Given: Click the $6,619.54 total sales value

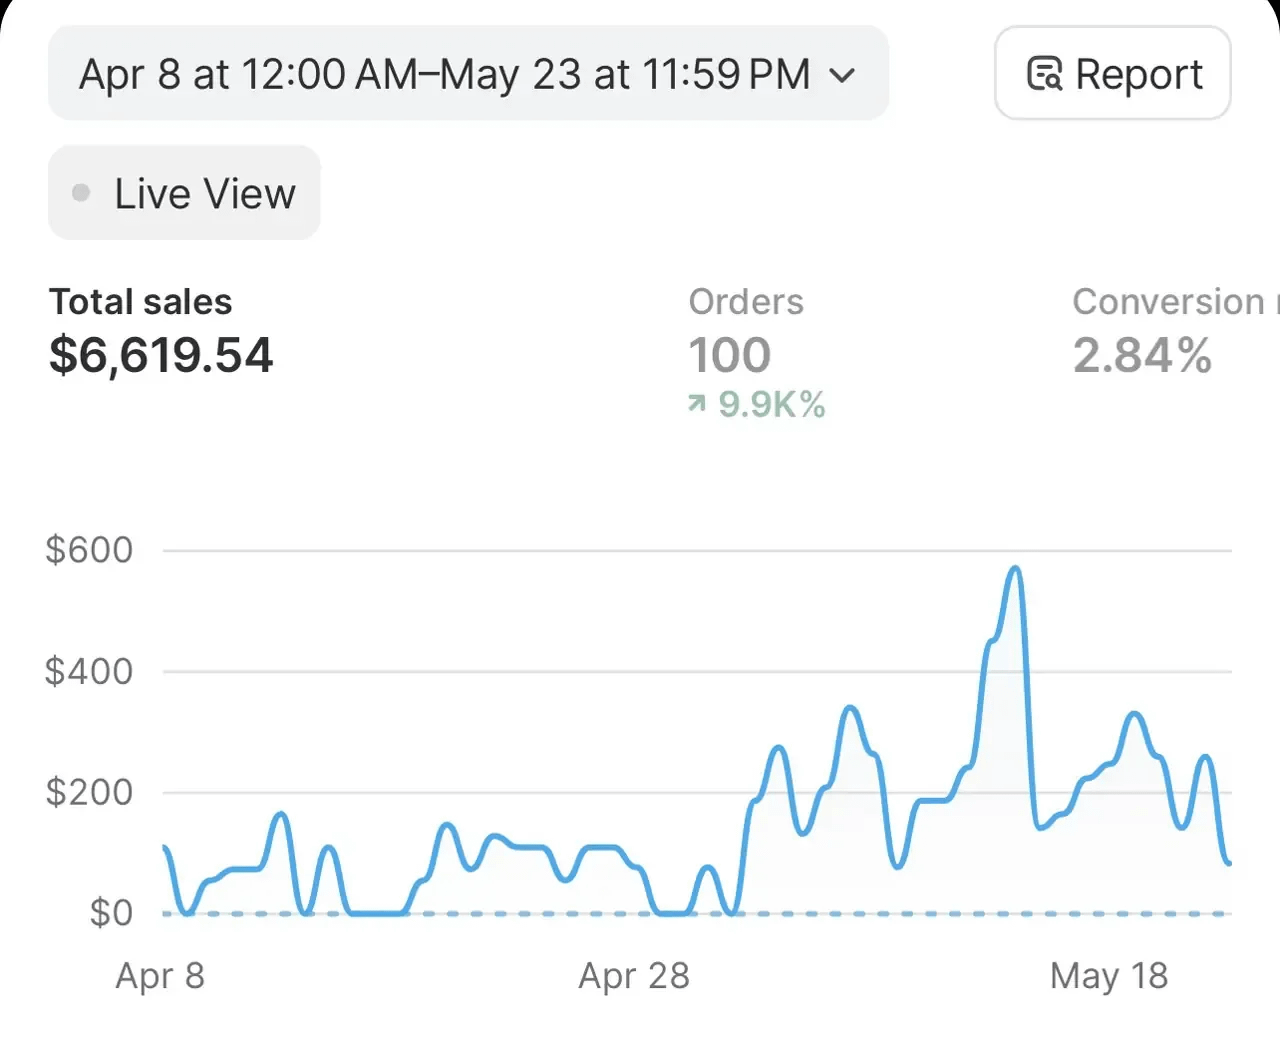Looking at the screenshot, I should tap(161, 355).
